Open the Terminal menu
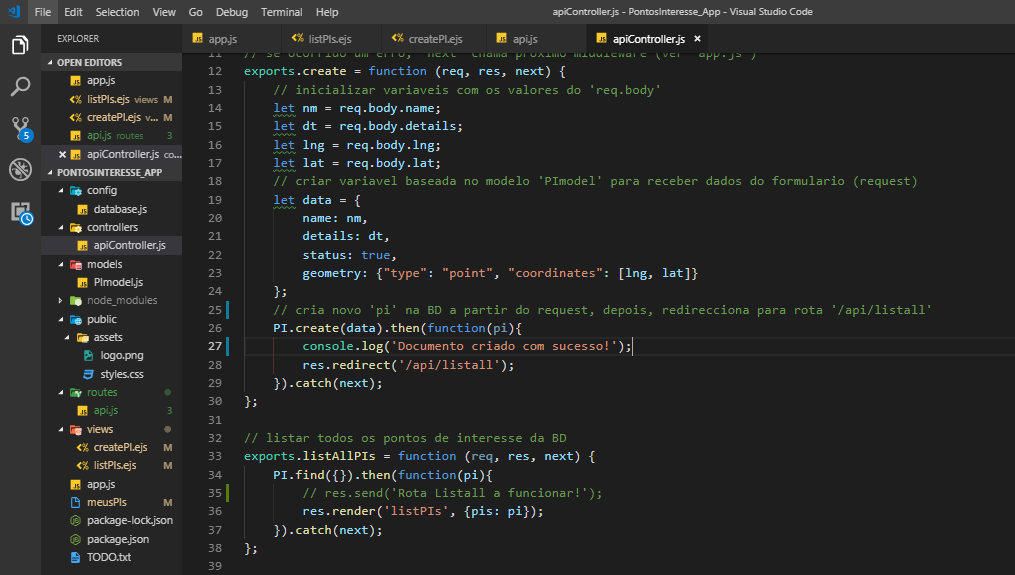This screenshot has width=1015, height=575. 281,12
